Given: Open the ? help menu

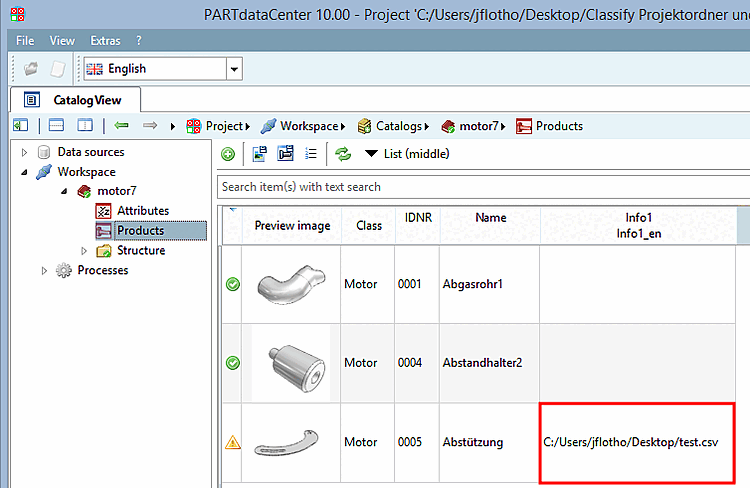Looking at the screenshot, I should (139, 41).
